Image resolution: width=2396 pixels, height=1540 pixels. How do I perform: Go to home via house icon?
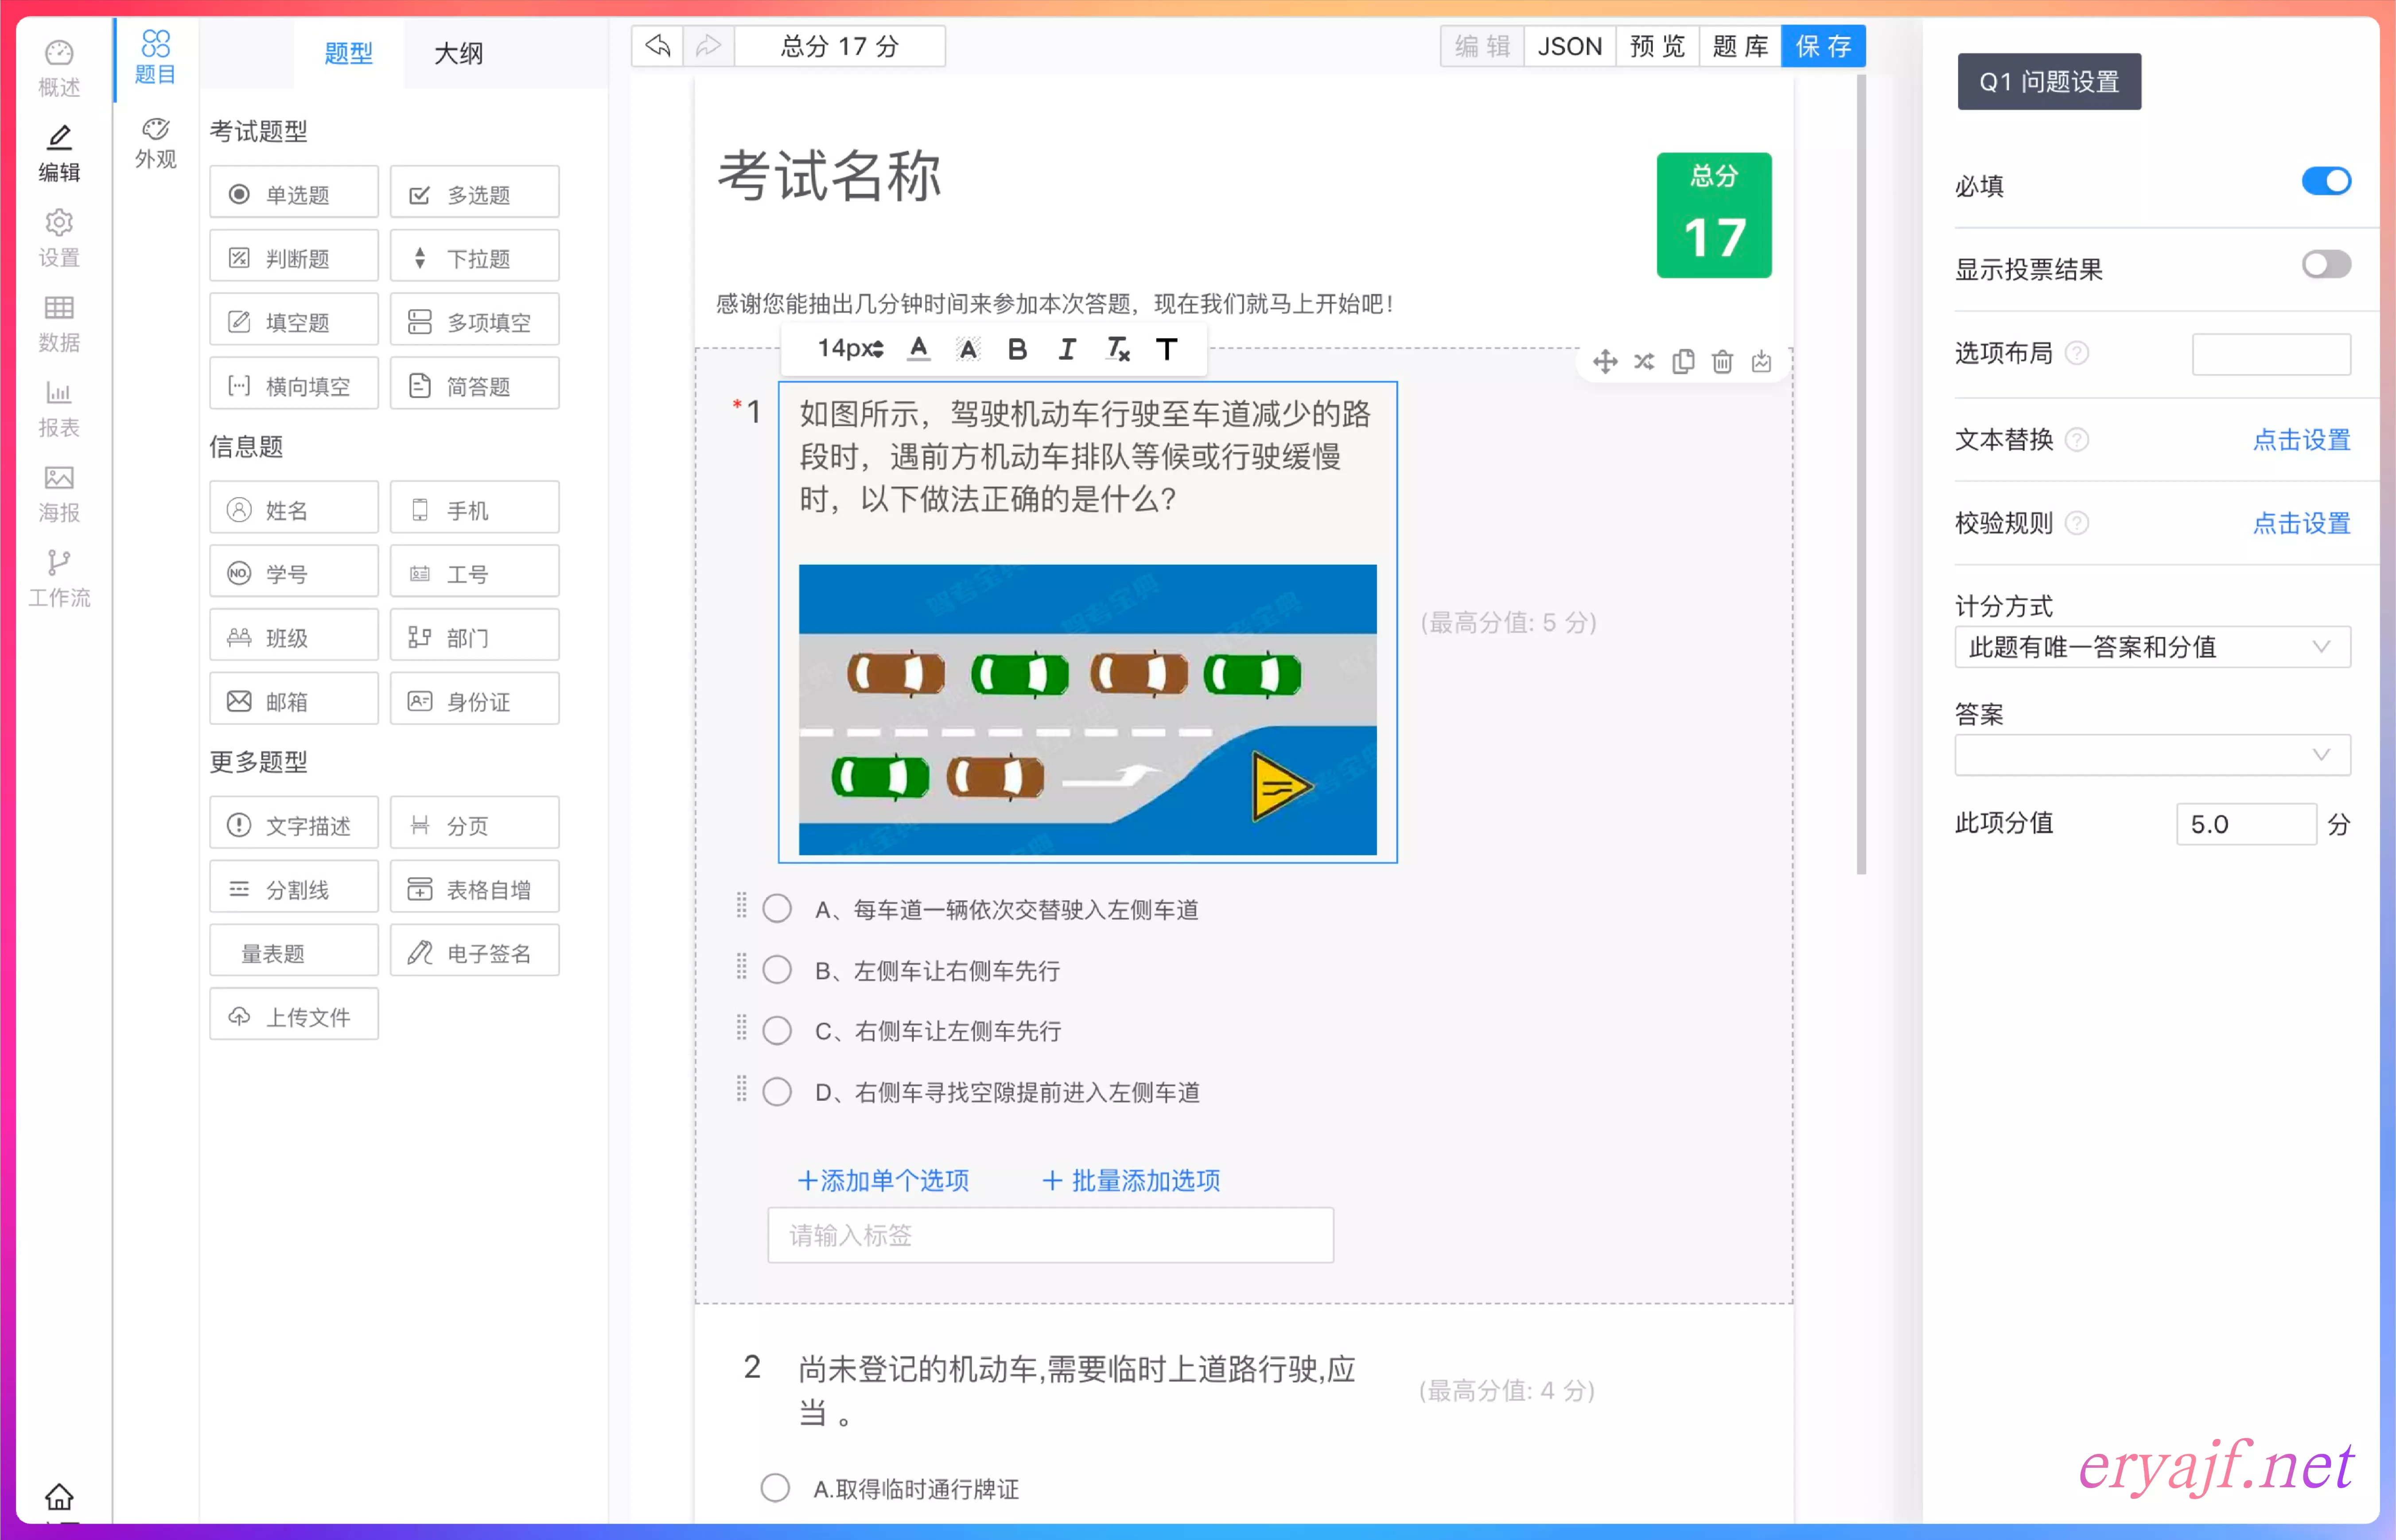tap(59, 1496)
